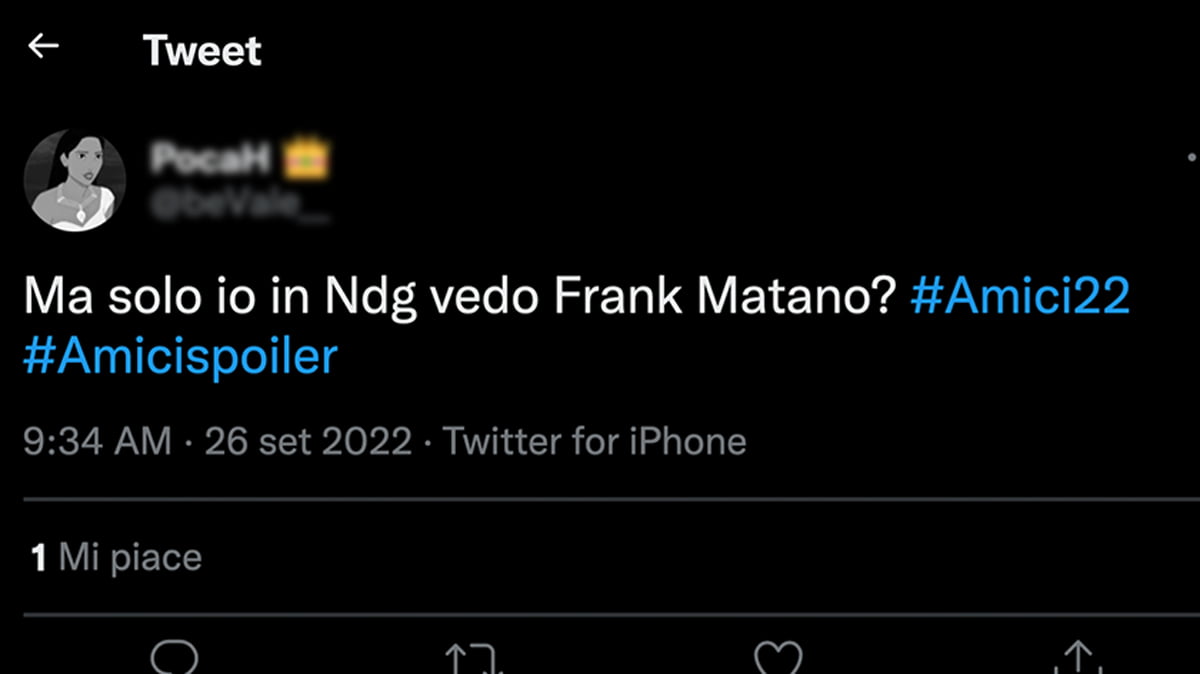The height and width of the screenshot is (674, 1200).
Task: Open the #Amici22 hashtag
Action: (x=1020, y=298)
